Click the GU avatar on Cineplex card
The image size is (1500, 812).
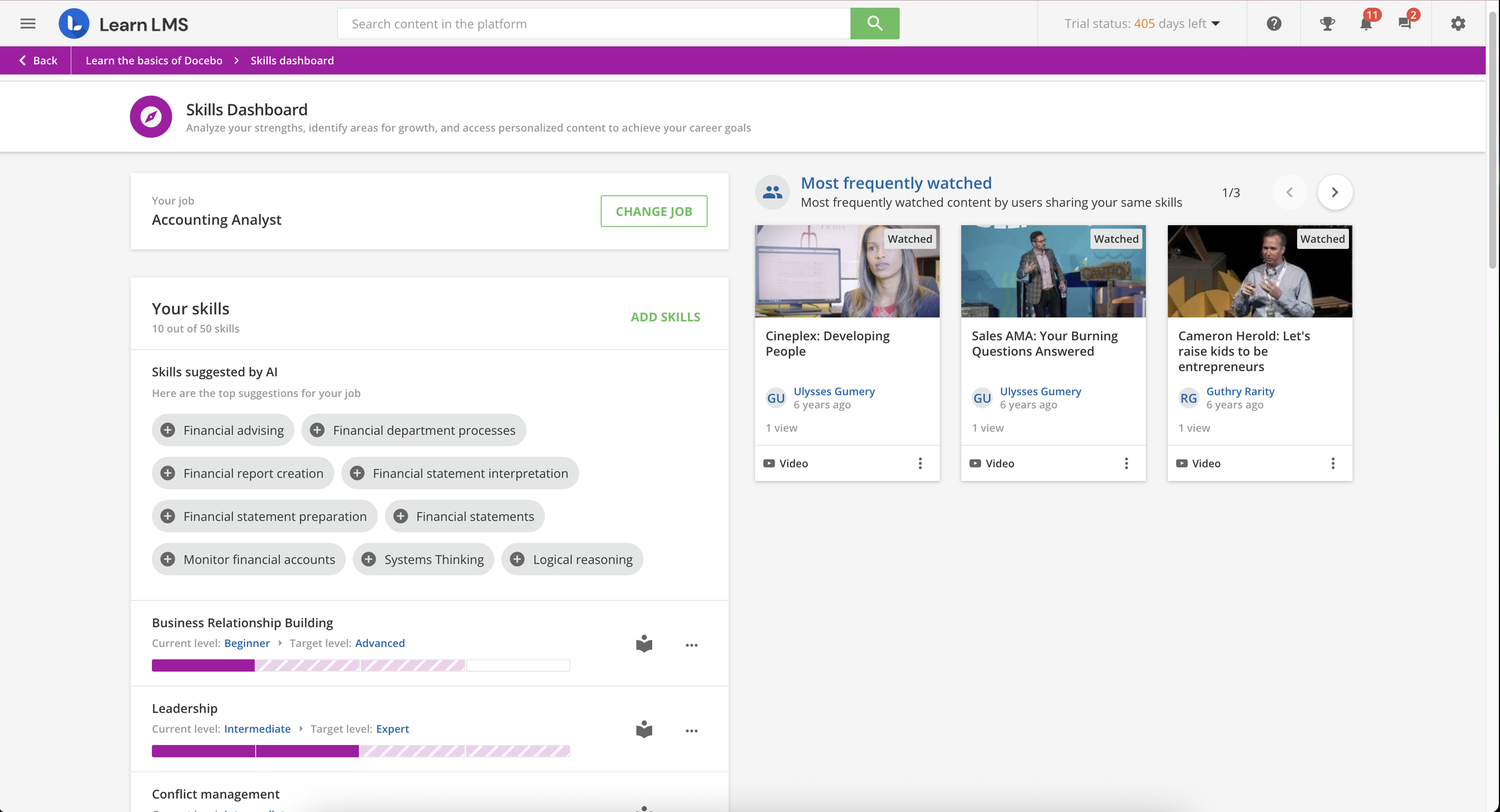click(776, 398)
